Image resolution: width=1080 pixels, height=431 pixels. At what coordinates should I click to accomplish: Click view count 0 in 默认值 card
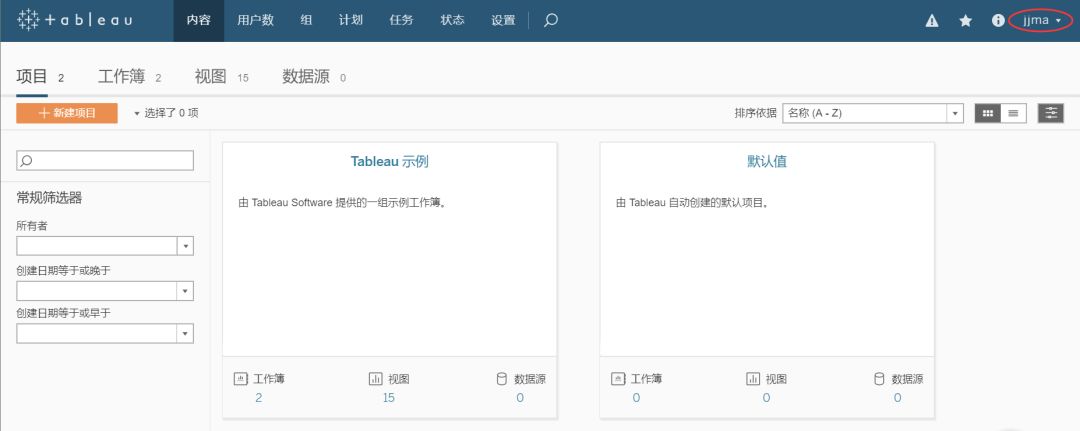pyautogui.click(x=766, y=398)
